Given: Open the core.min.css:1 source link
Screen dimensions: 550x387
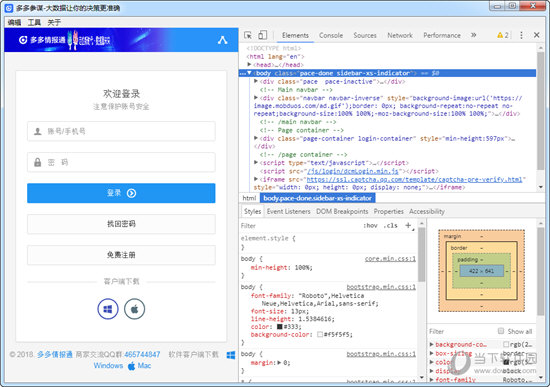Looking at the screenshot, I should tap(390, 259).
